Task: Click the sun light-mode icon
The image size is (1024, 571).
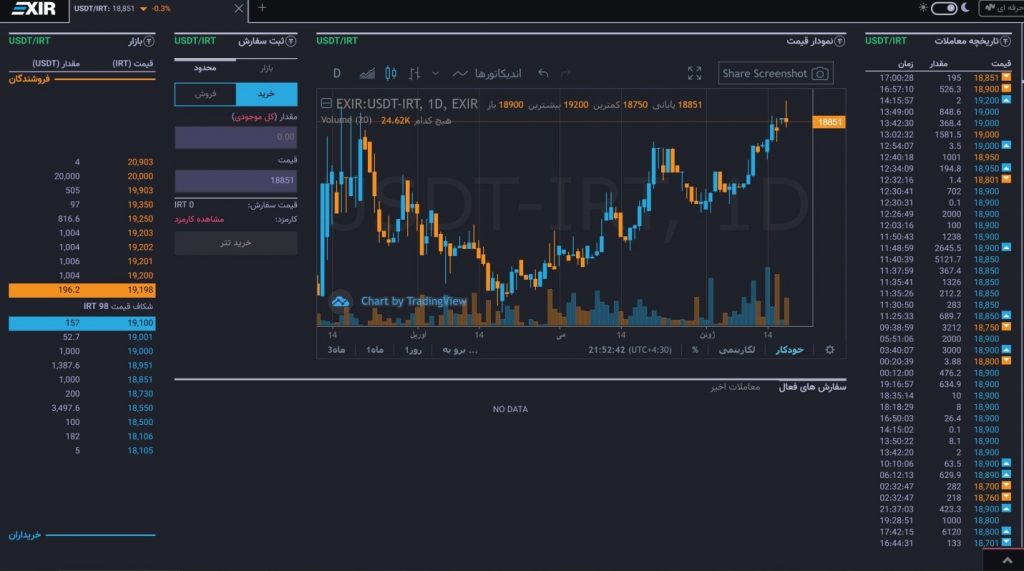Action: 923,8
